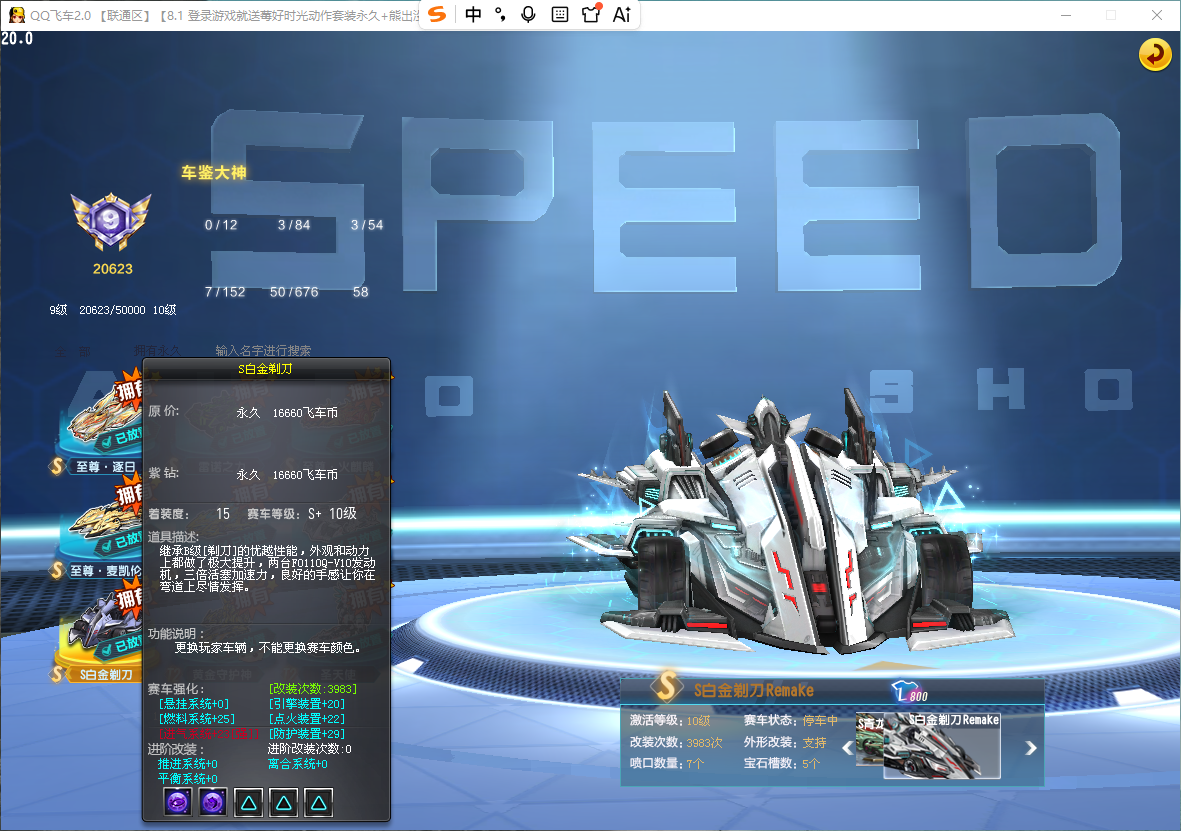1181x831 pixels.
Task: Click the 宝石槽数: 5个 info
Action: click(x=782, y=764)
